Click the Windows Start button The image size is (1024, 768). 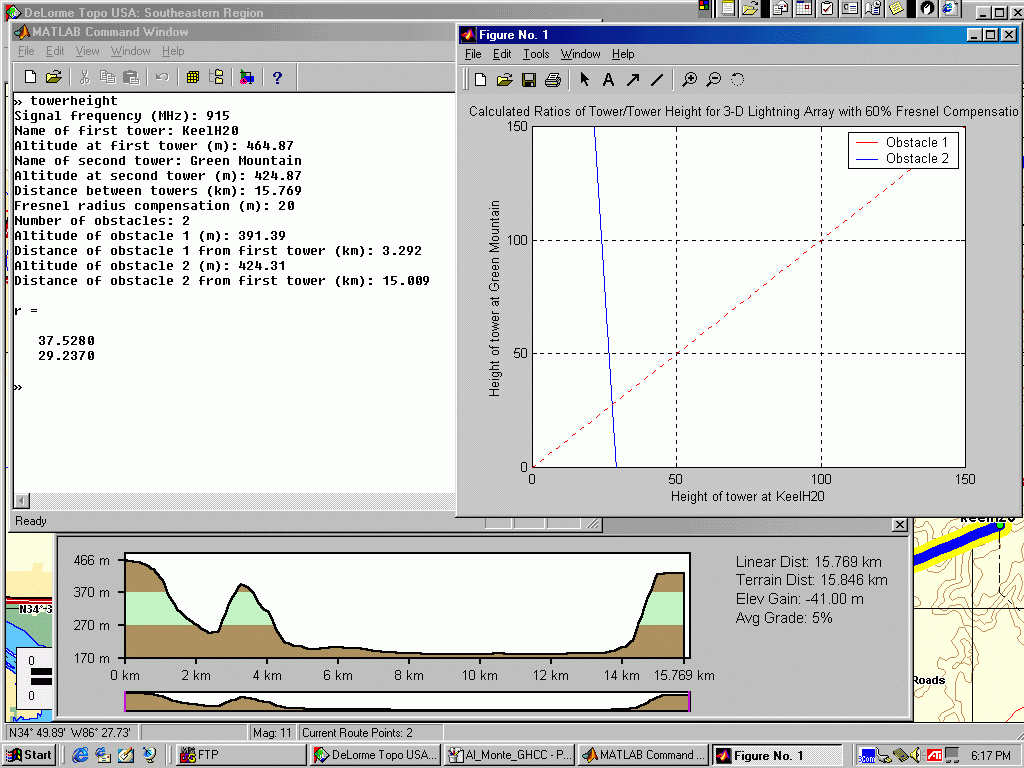pyautogui.click(x=29, y=755)
